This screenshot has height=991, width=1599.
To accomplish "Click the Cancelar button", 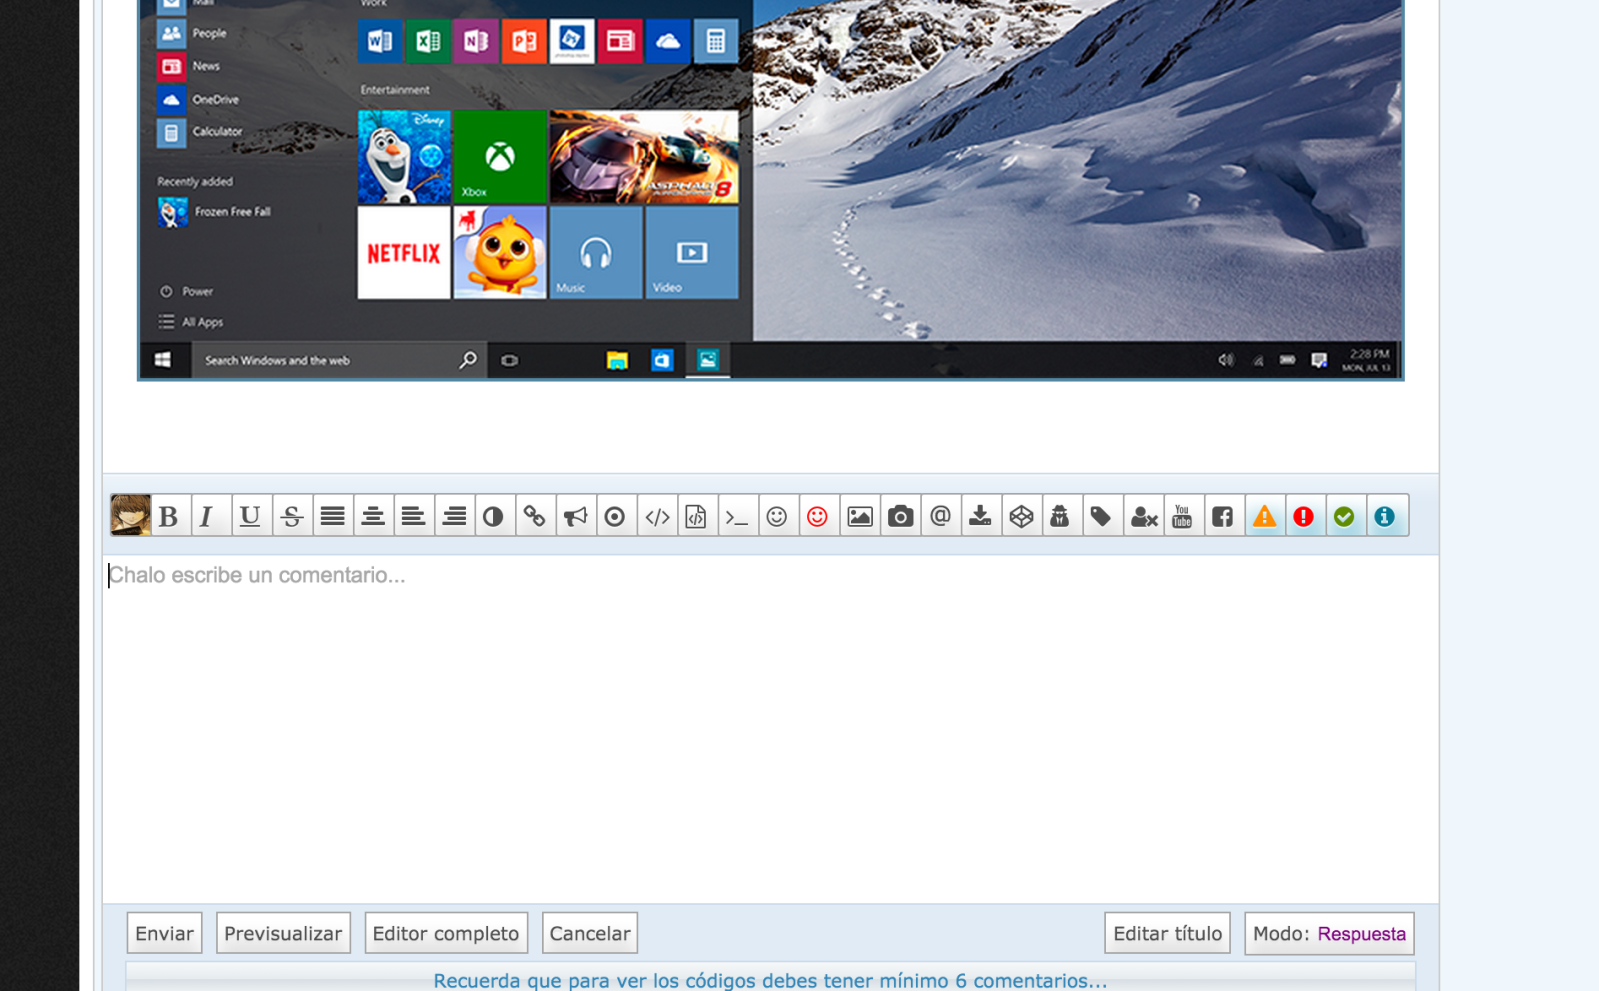I will pyautogui.click(x=590, y=933).
